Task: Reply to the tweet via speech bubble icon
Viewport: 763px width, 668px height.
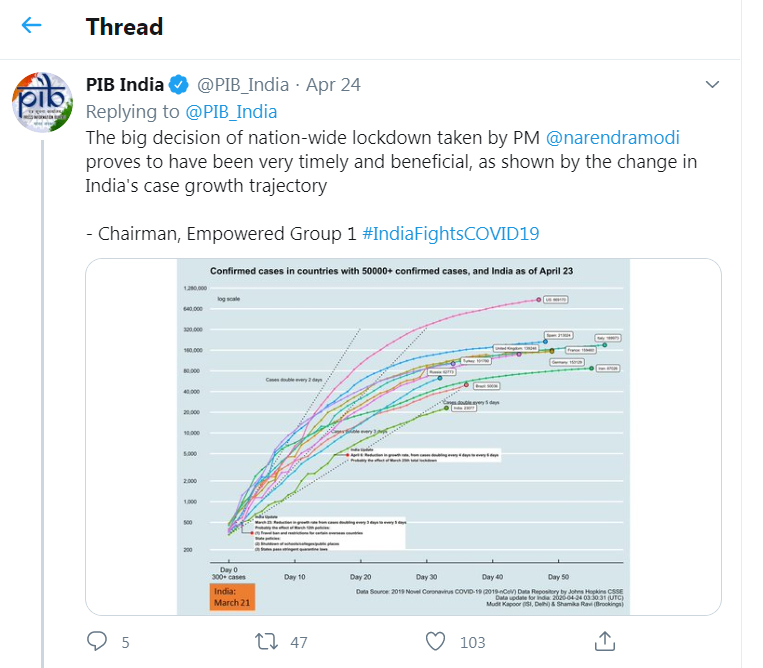Action: (97, 641)
